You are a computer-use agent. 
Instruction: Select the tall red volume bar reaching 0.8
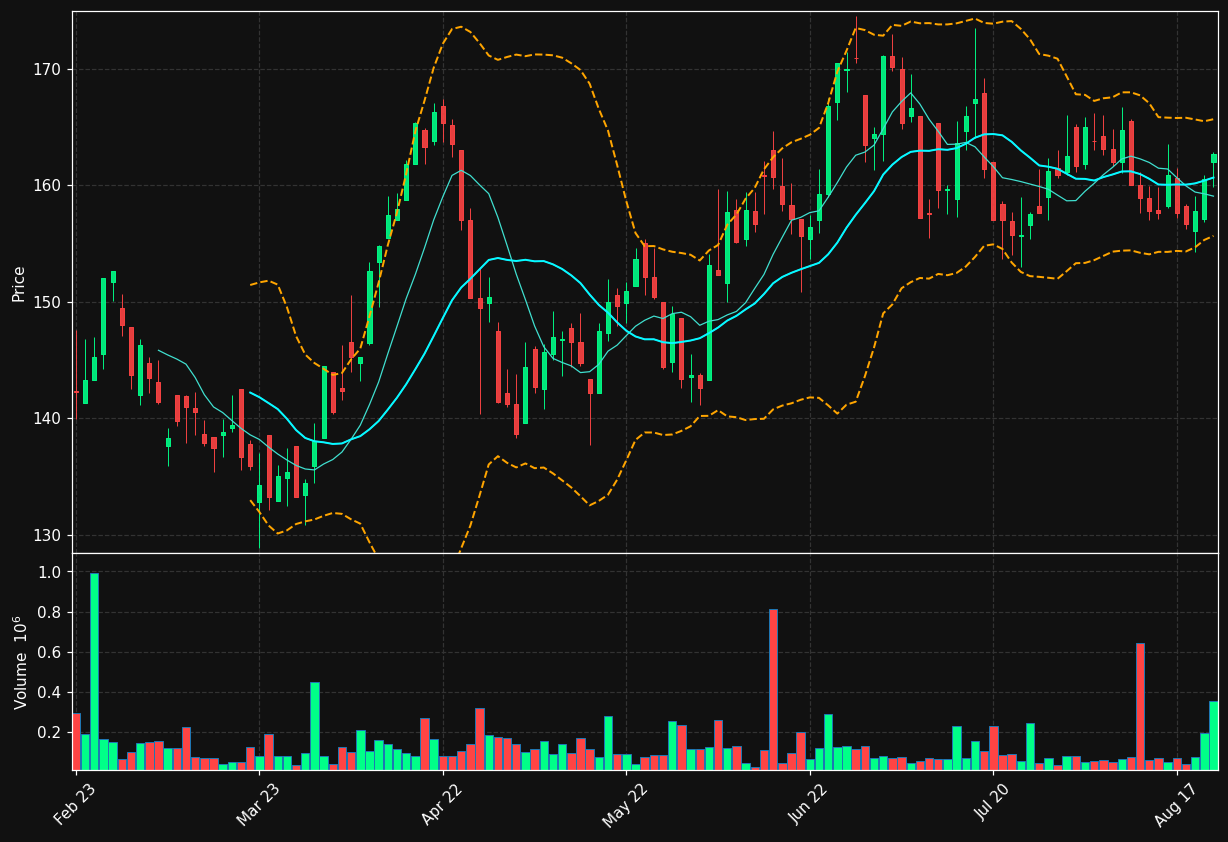coord(773,689)
